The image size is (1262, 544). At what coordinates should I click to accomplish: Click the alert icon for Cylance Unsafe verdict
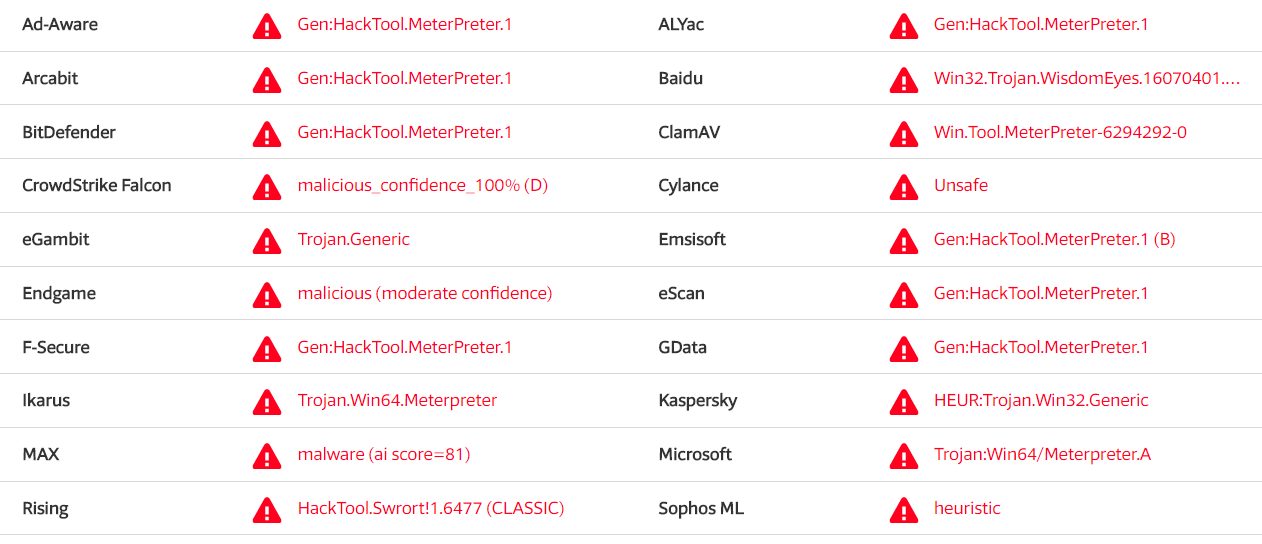point(903,186)
